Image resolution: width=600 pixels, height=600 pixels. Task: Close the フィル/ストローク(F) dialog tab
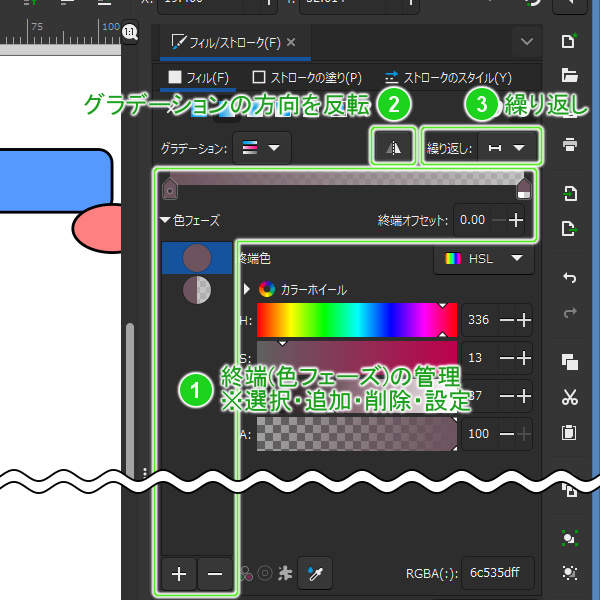[x=291, y=42]
